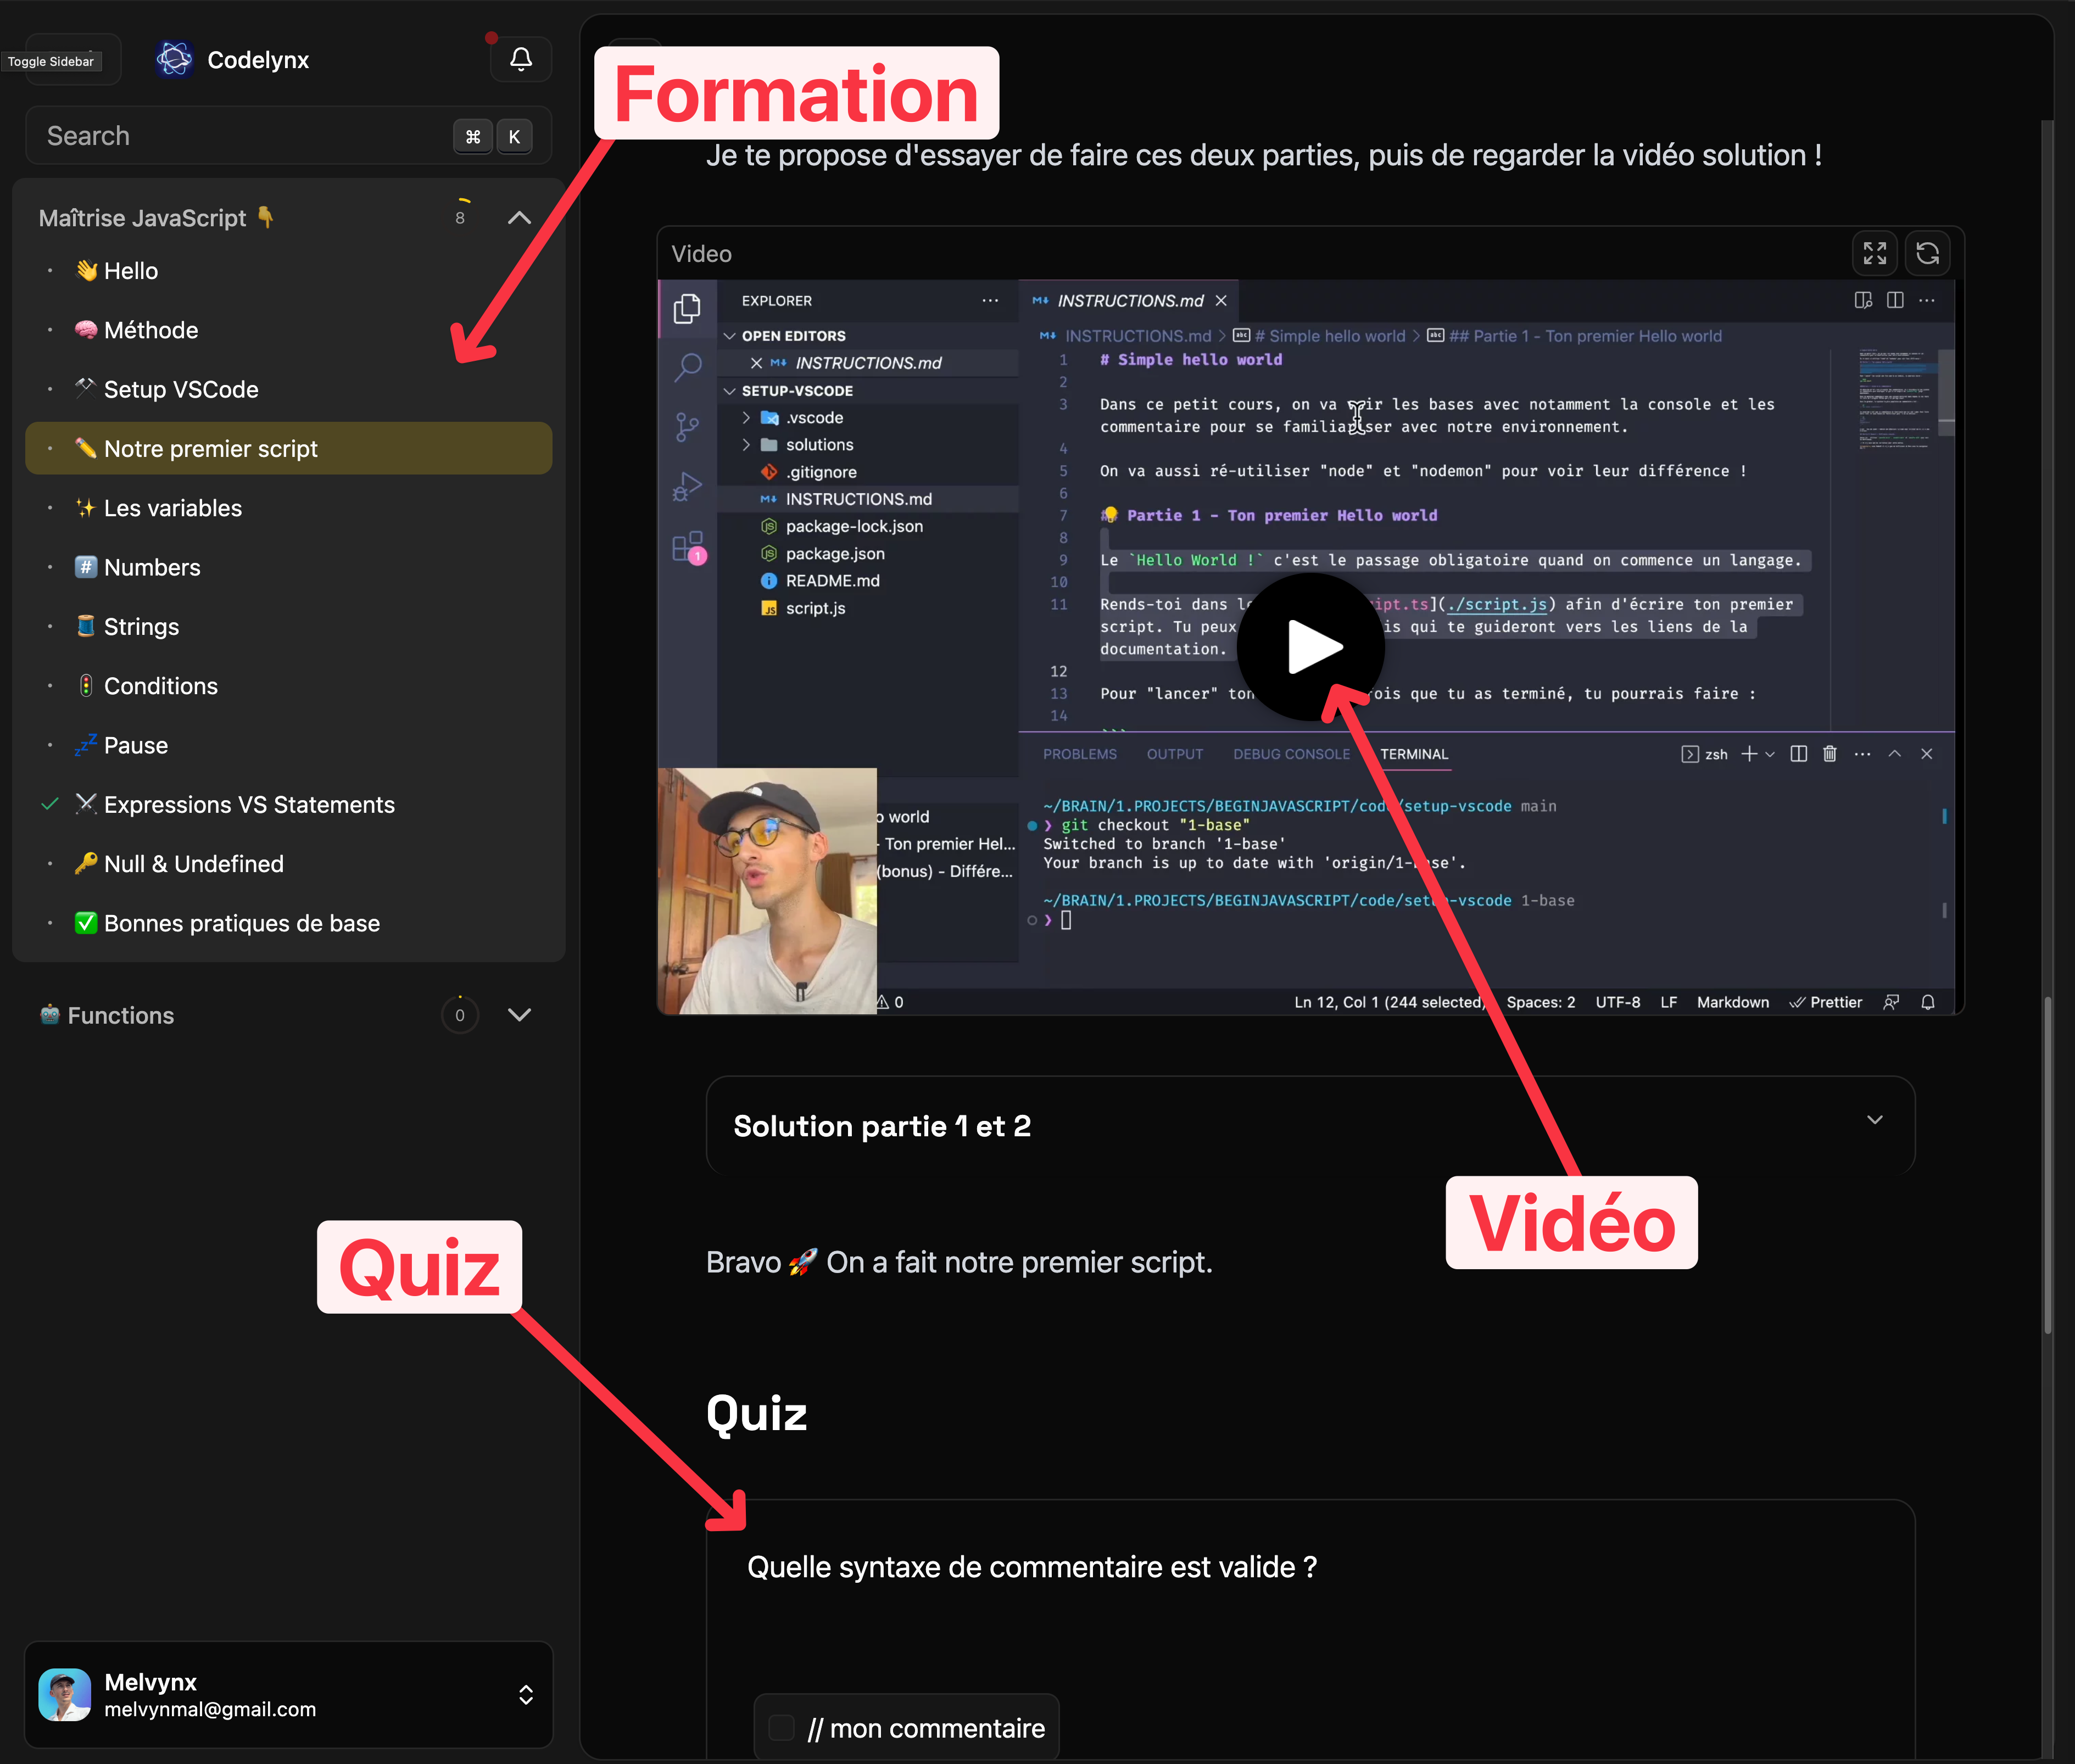
Task: Open Expressions VS Statements lesson
Action: click(x=288, y=804)
